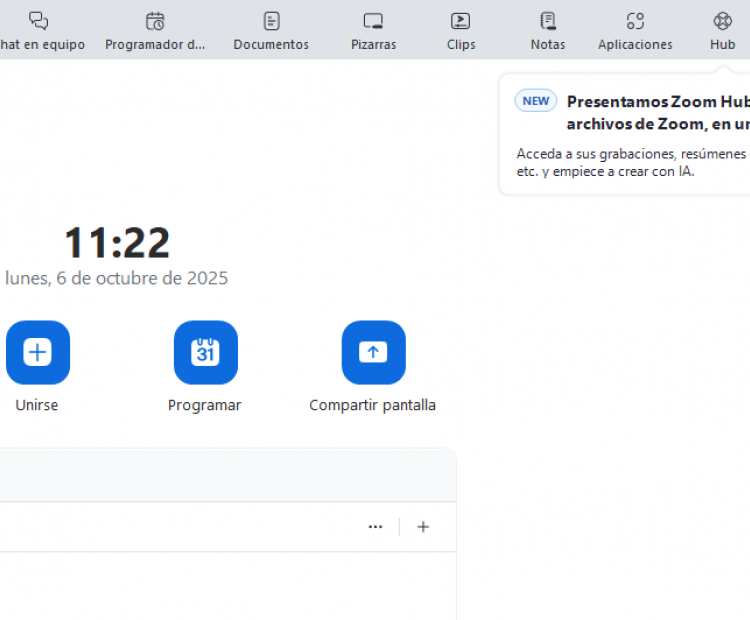Click the Presentamos Zoom Hub heading

click(657, 101)
